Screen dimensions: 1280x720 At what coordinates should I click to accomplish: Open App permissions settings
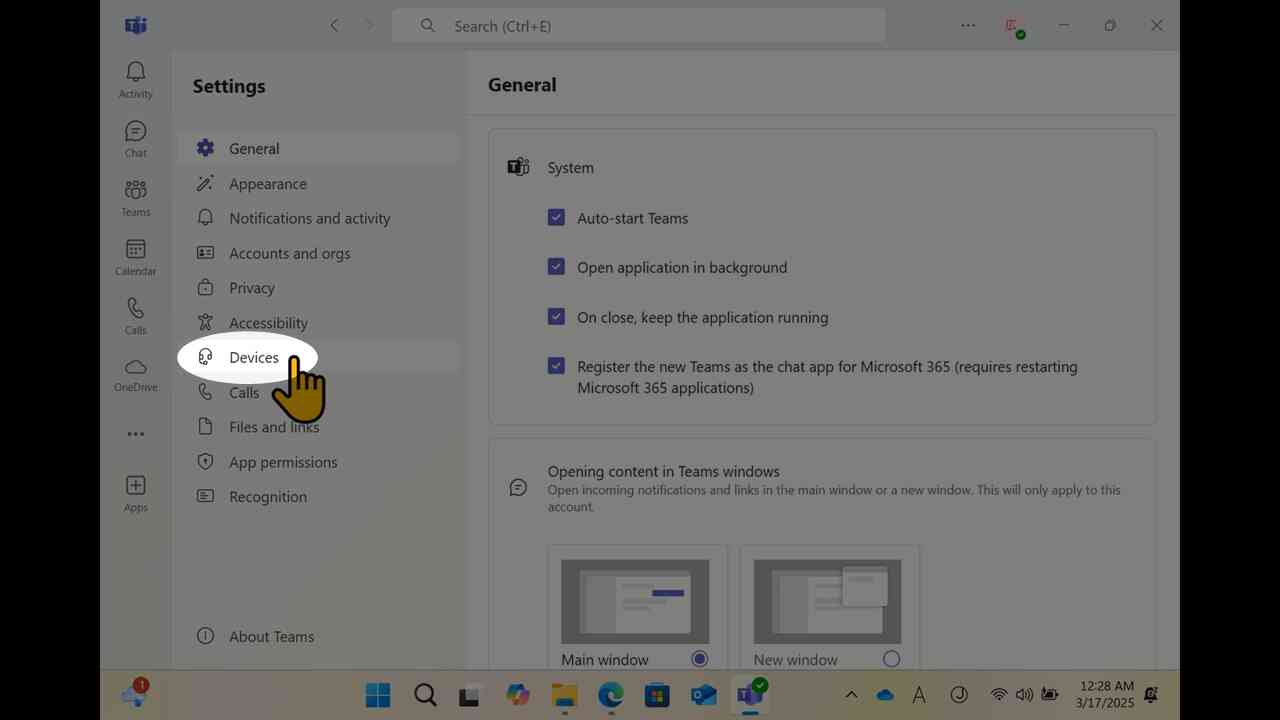318,462
